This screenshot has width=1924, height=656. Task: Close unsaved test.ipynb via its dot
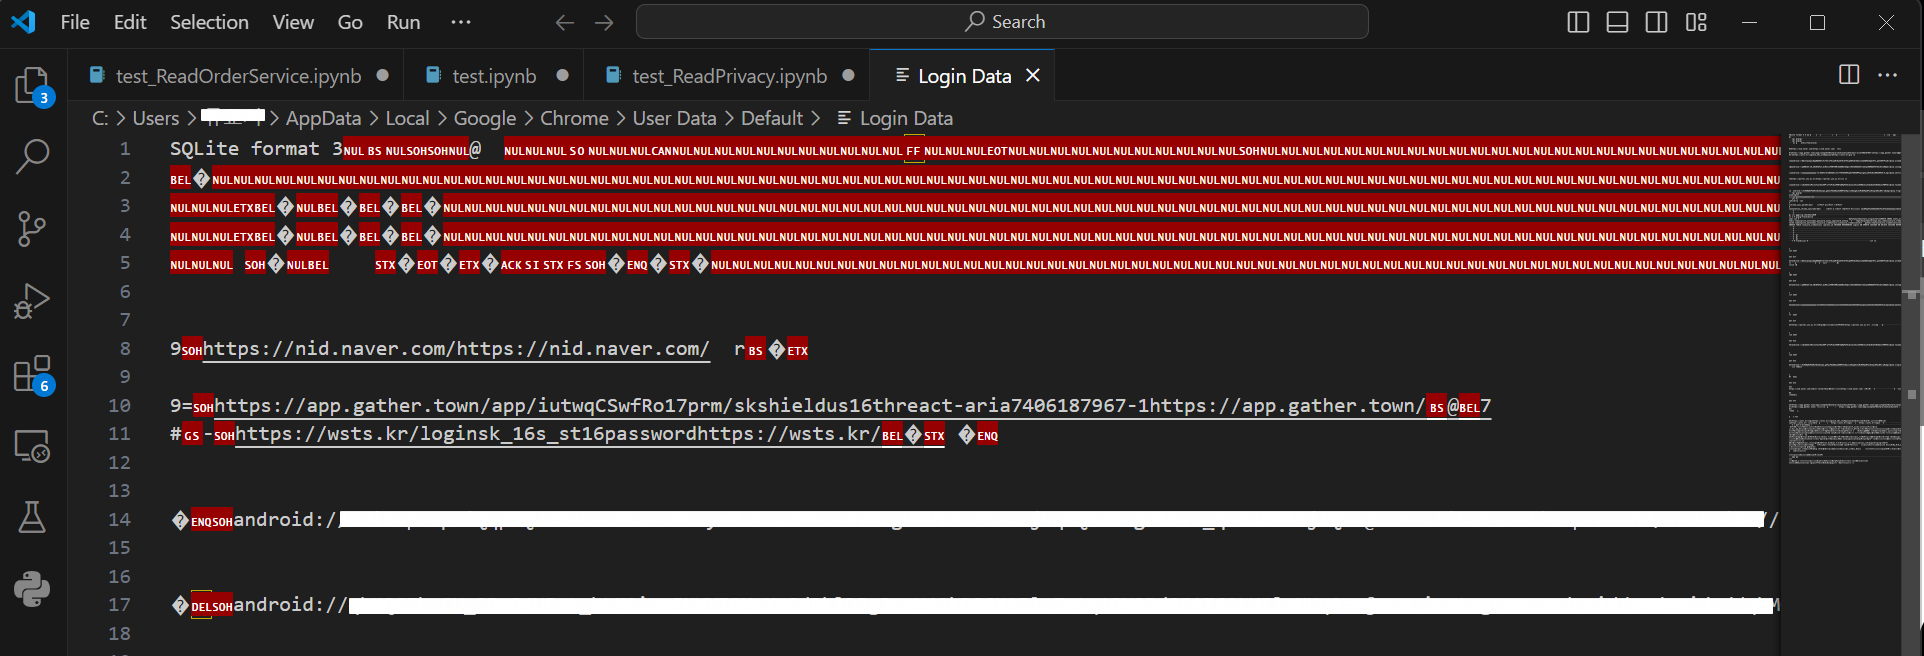click(x=563, y=75)
